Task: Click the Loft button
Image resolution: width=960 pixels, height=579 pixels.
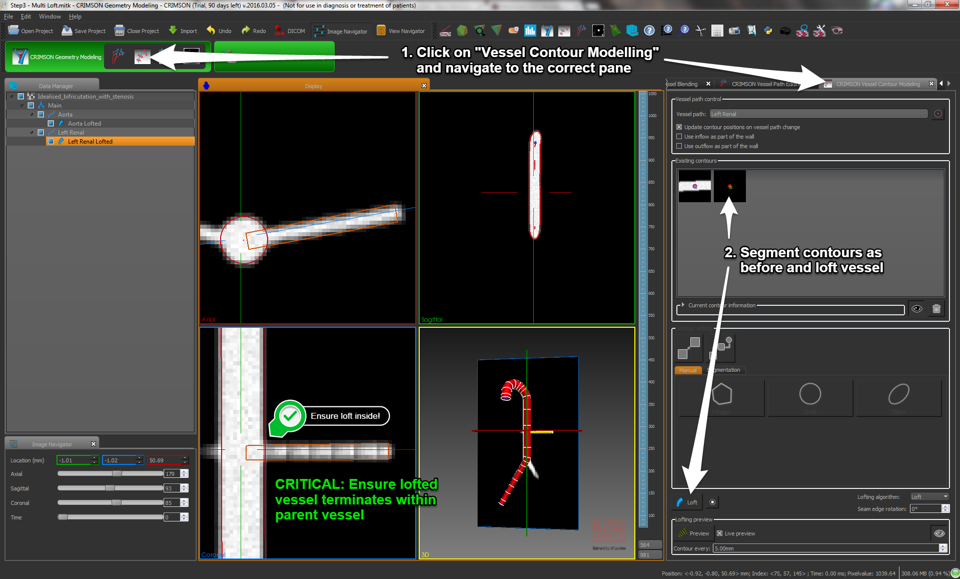Action: coord(687,502)
